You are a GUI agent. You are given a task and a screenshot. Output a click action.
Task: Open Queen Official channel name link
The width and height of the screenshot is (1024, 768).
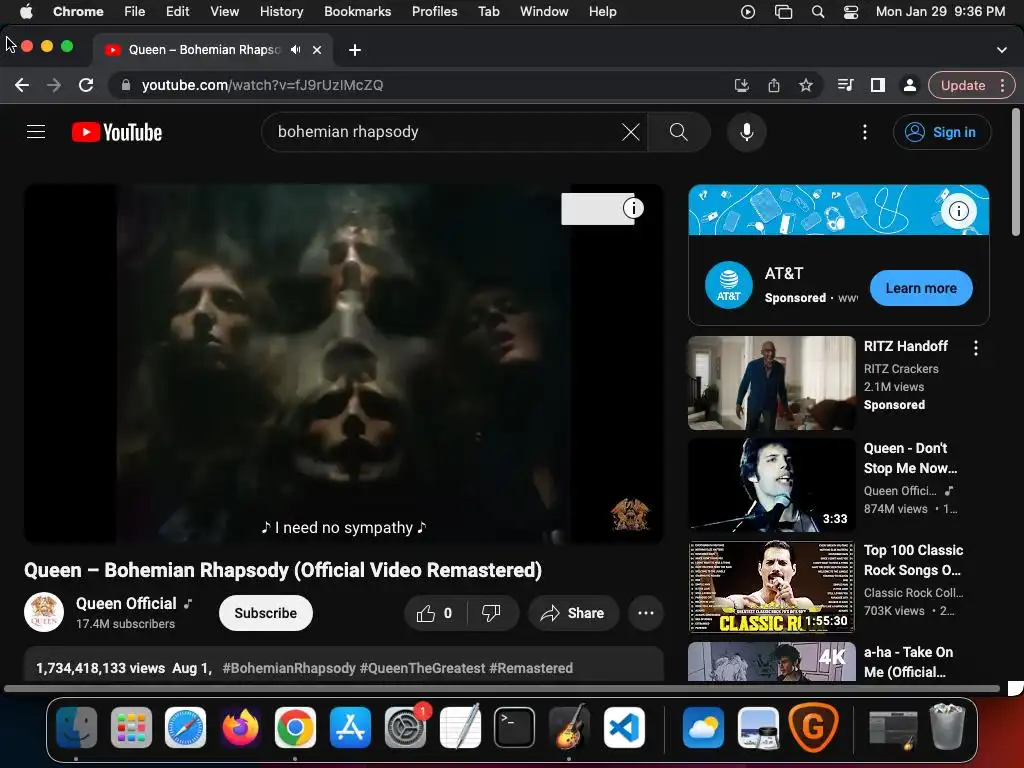pos(126,603)
